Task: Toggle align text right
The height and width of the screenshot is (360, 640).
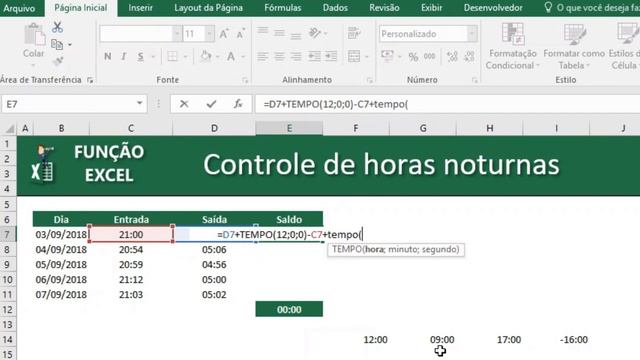Action: [296, 56]
